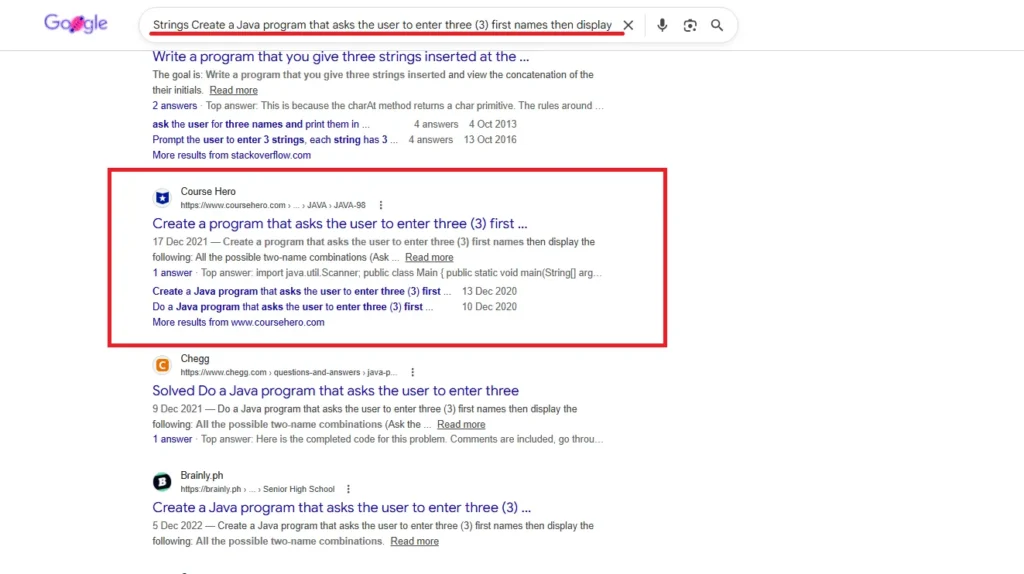Click the Course Hero site name text
The image size is (1024, 574).
208,191
